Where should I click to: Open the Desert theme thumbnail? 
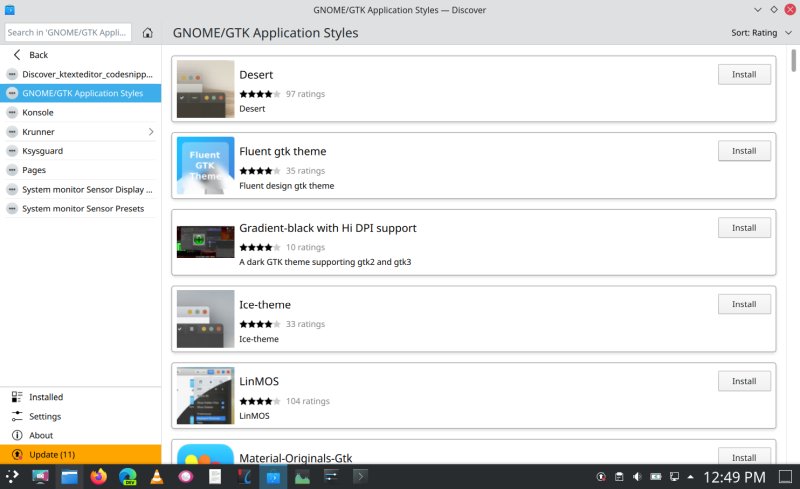coord(206,89)
